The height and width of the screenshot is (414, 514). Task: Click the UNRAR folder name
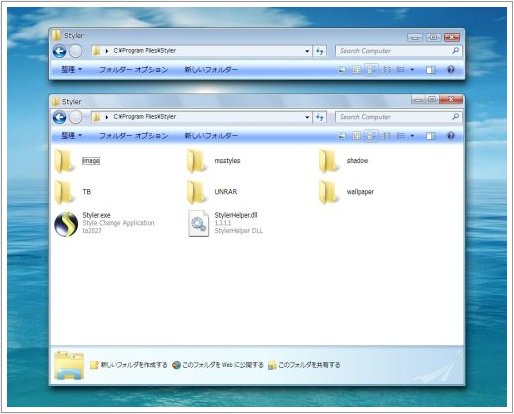[226, 192]
